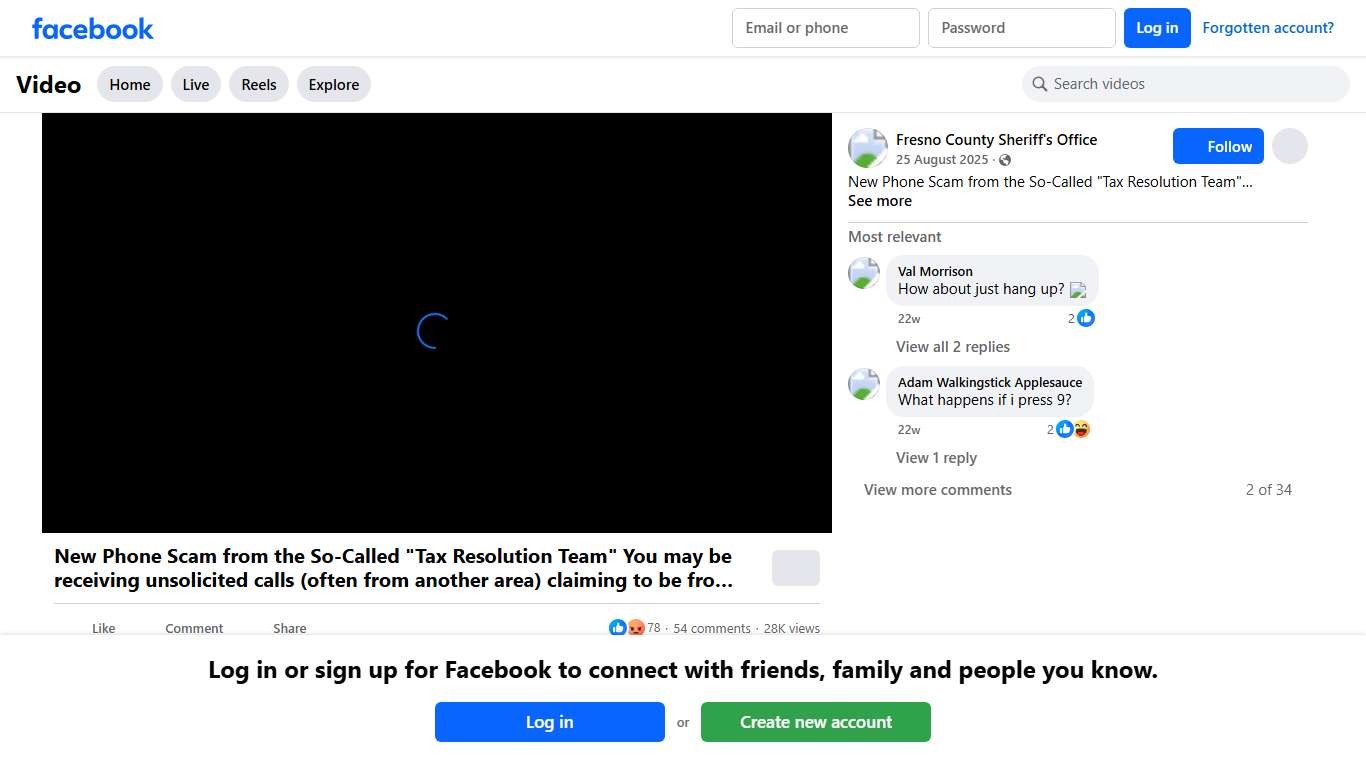Open the Reels tab
Screen dimensions: 1366x768
point(258,85)
